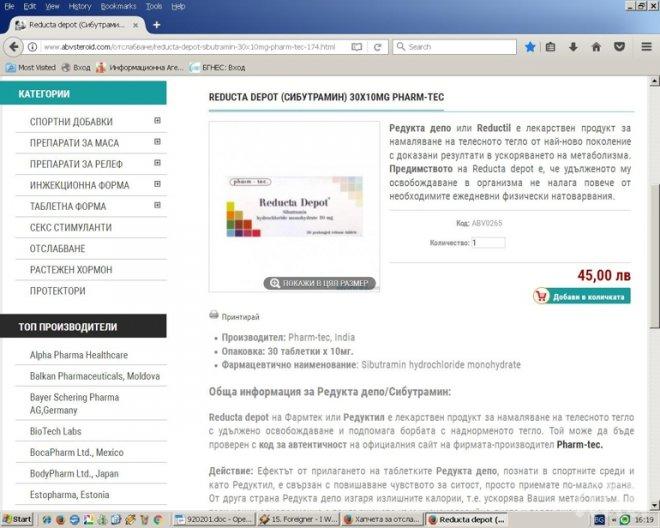Open the РАСТЕЖЕН ХОРМОН category link
The width and height of the screenshot is (660, 528).
pyautogui.click(x=71, y=270)
